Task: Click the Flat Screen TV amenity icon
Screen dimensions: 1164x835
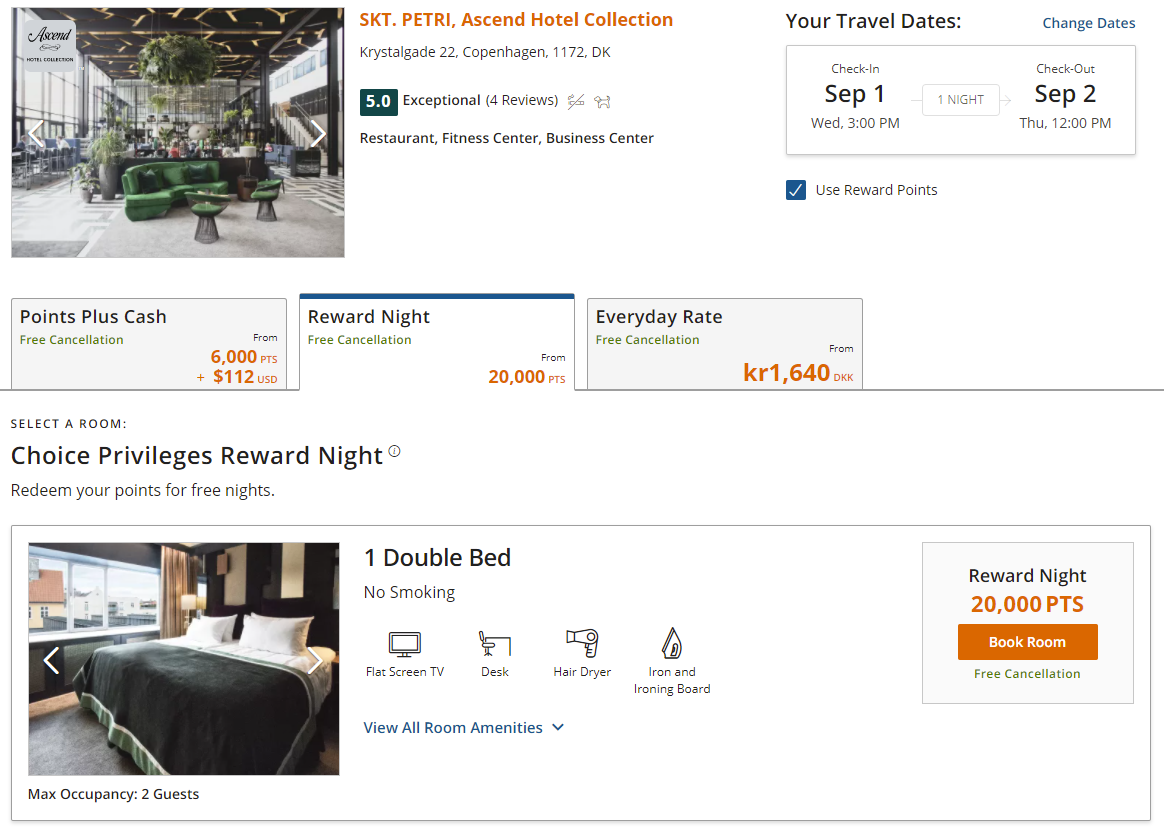Action: click(x=405, y=644)
